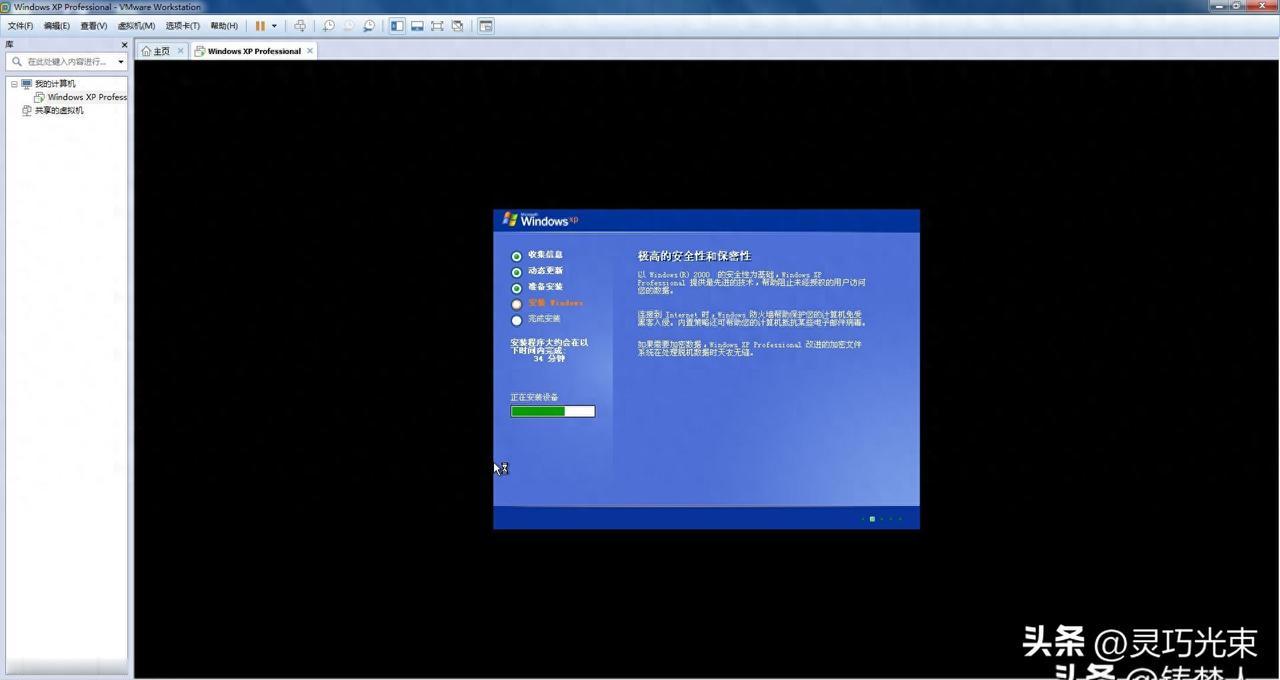This screenshot has height=680, width=1280.
Task: Collapse the 我的计算机 tree node
Action: click(x=14, y=84)
